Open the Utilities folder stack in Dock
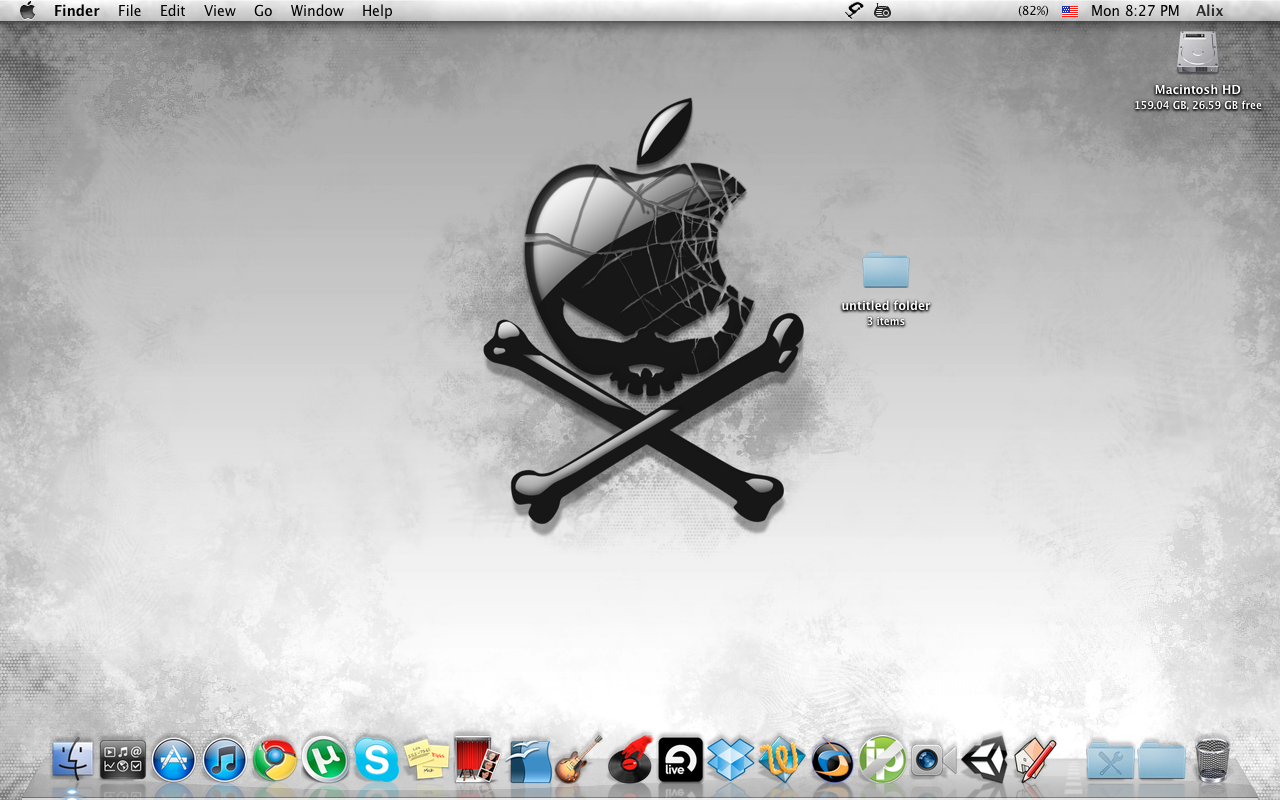Screen dimensions: 1280x800 click(x=1110, y=761)
